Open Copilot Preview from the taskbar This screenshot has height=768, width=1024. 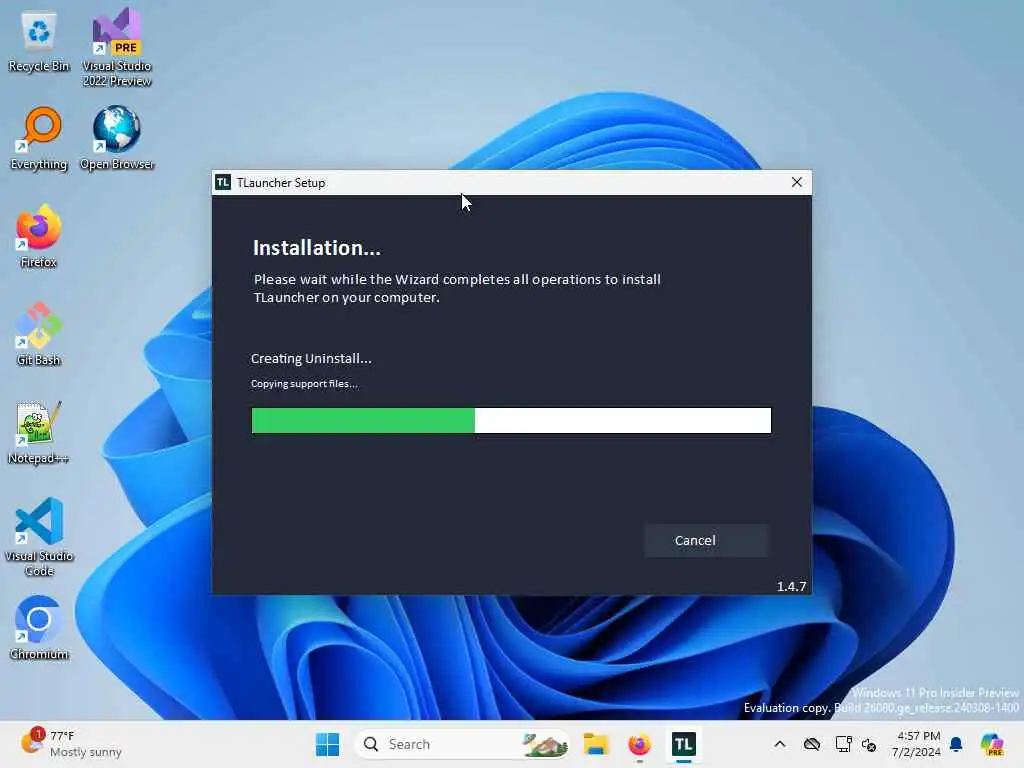tap(992, 744)
